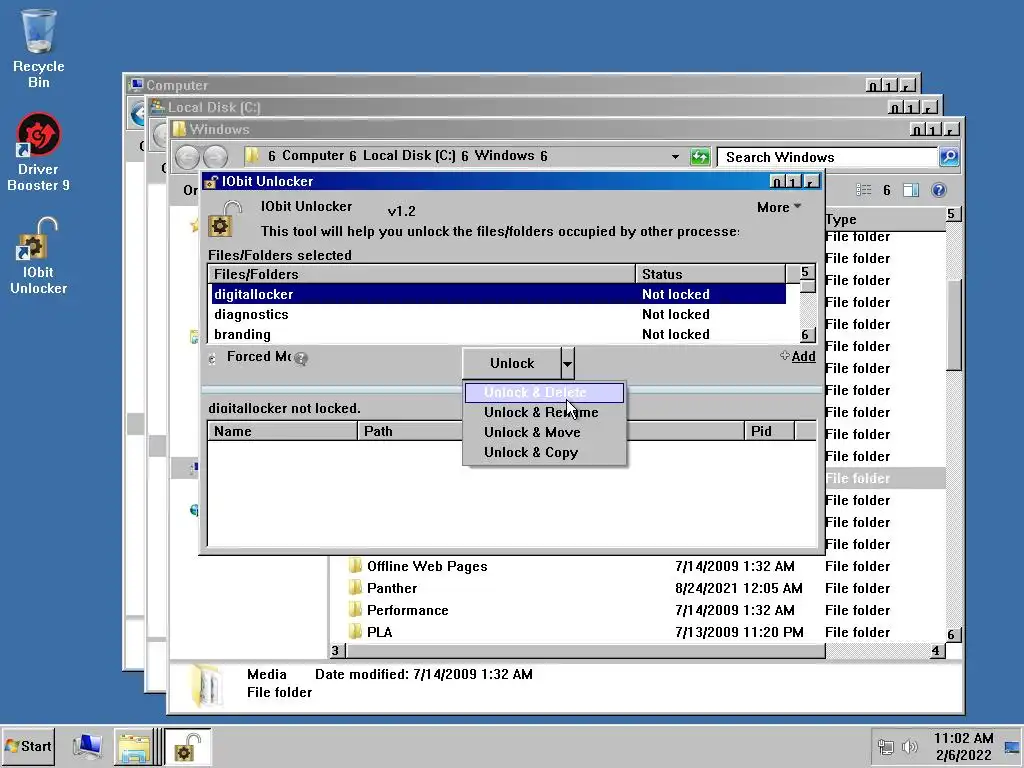Click the Show Desktop monitor icon in taskbar
This screenshot has height=768, width=1024.
point(87,746)
